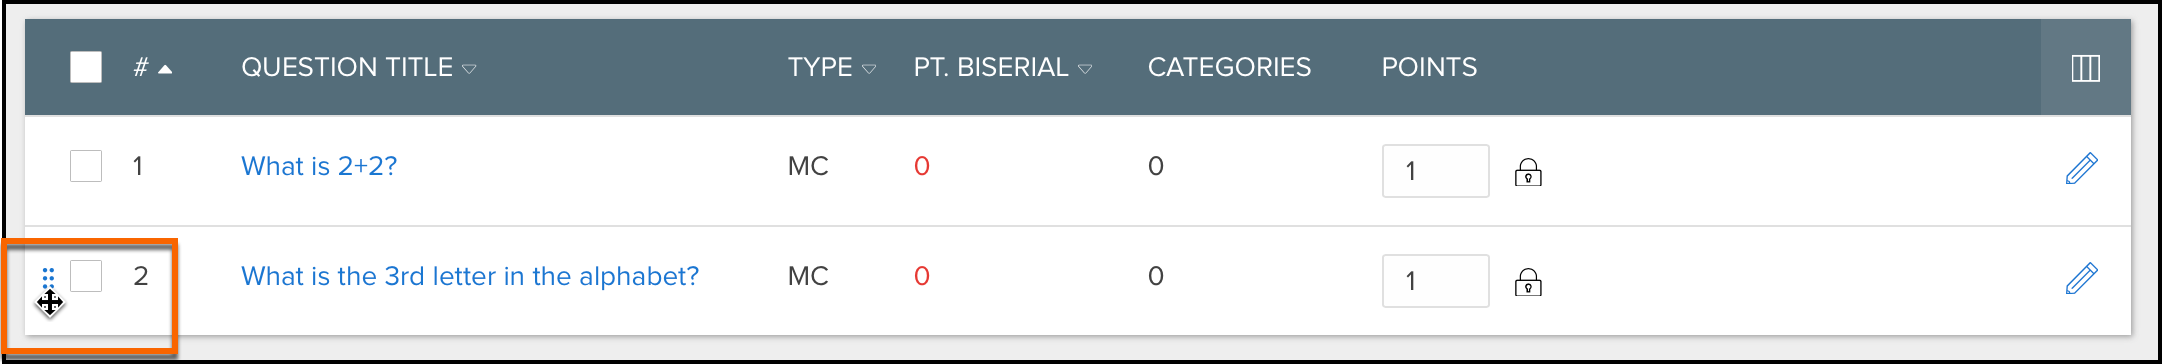Image resolution: width=2162 pixels, height=364 pixels.
Task: Open the Pt. Biserial column sort dropdown
Action: [x=1085, y=69]
